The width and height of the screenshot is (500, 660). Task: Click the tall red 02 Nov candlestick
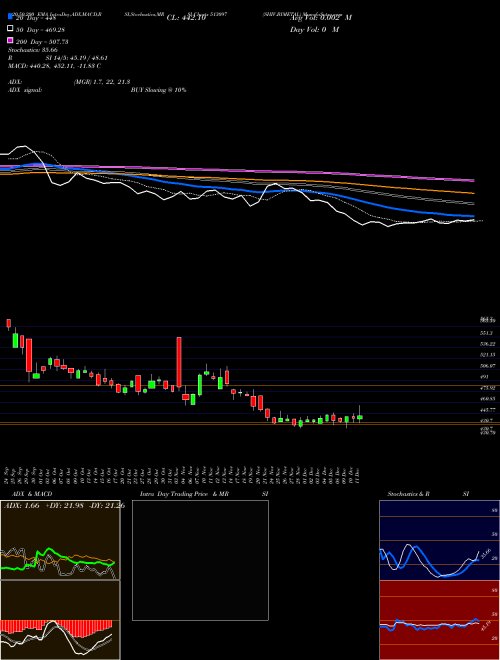[x=179, y=362]
